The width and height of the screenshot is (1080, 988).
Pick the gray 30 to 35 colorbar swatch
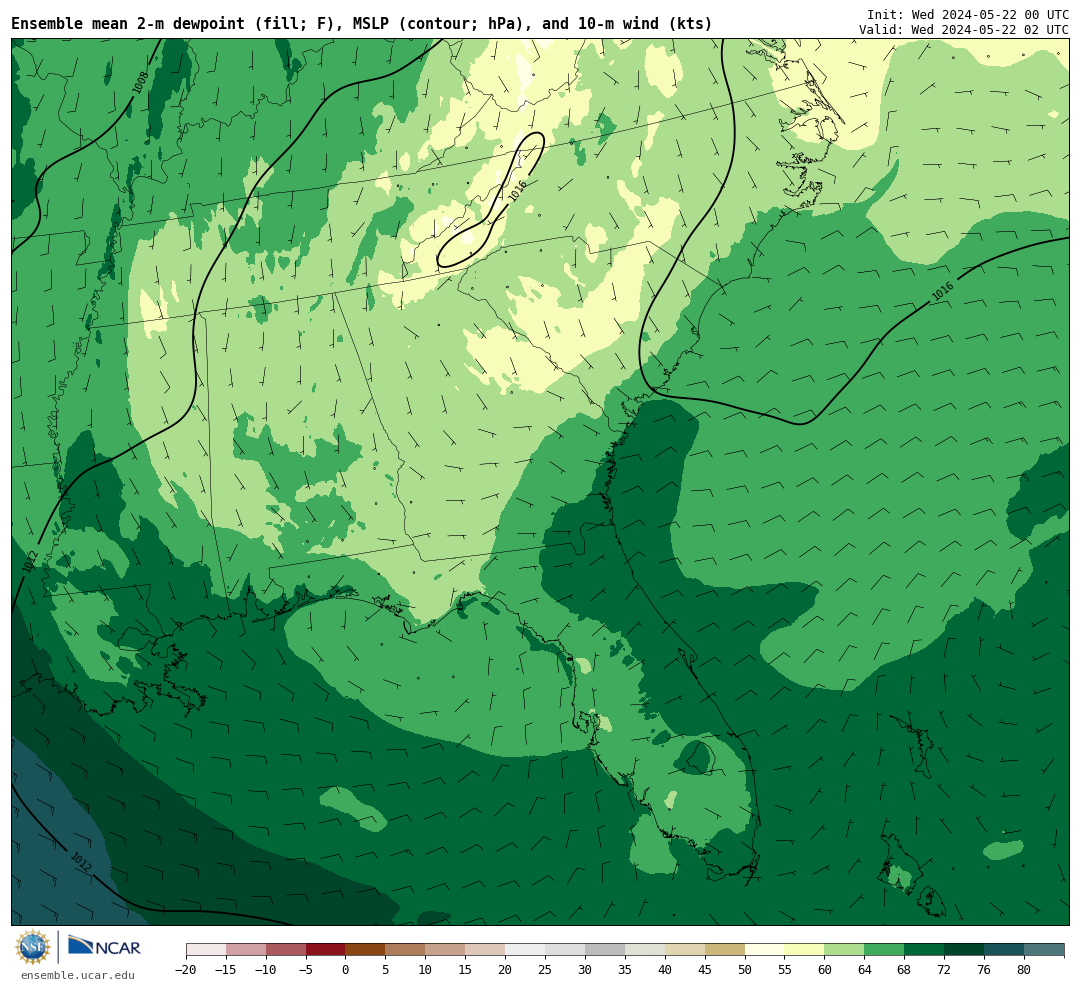point(605,950)
